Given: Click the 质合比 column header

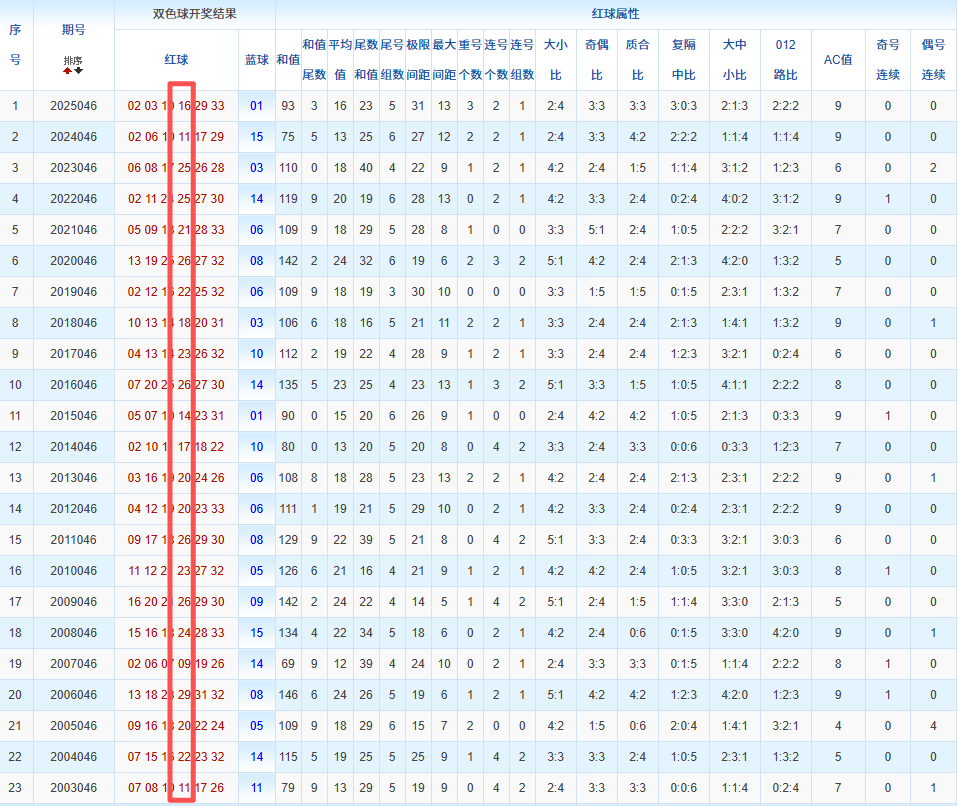Looking at the screenshot, I should click(x=637, y=59).
